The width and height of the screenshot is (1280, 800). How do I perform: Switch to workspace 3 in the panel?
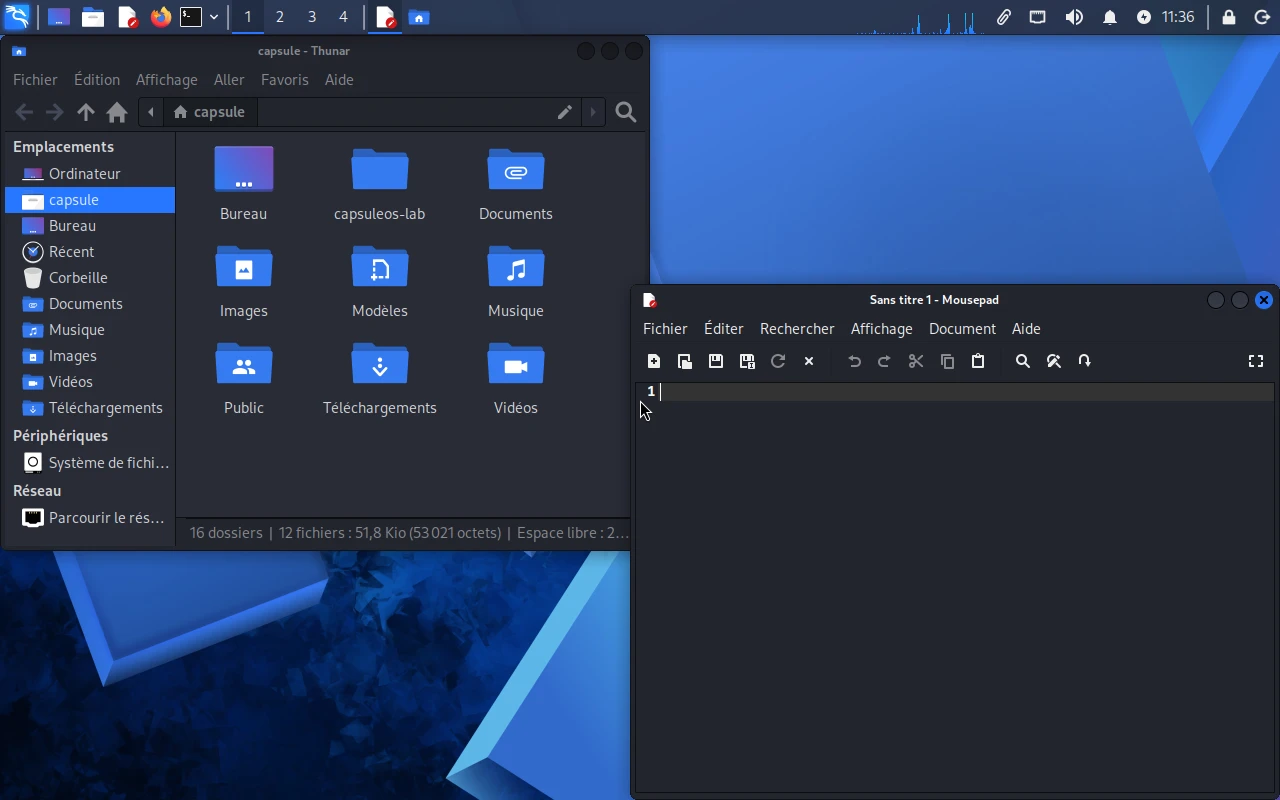pos(312,17)
